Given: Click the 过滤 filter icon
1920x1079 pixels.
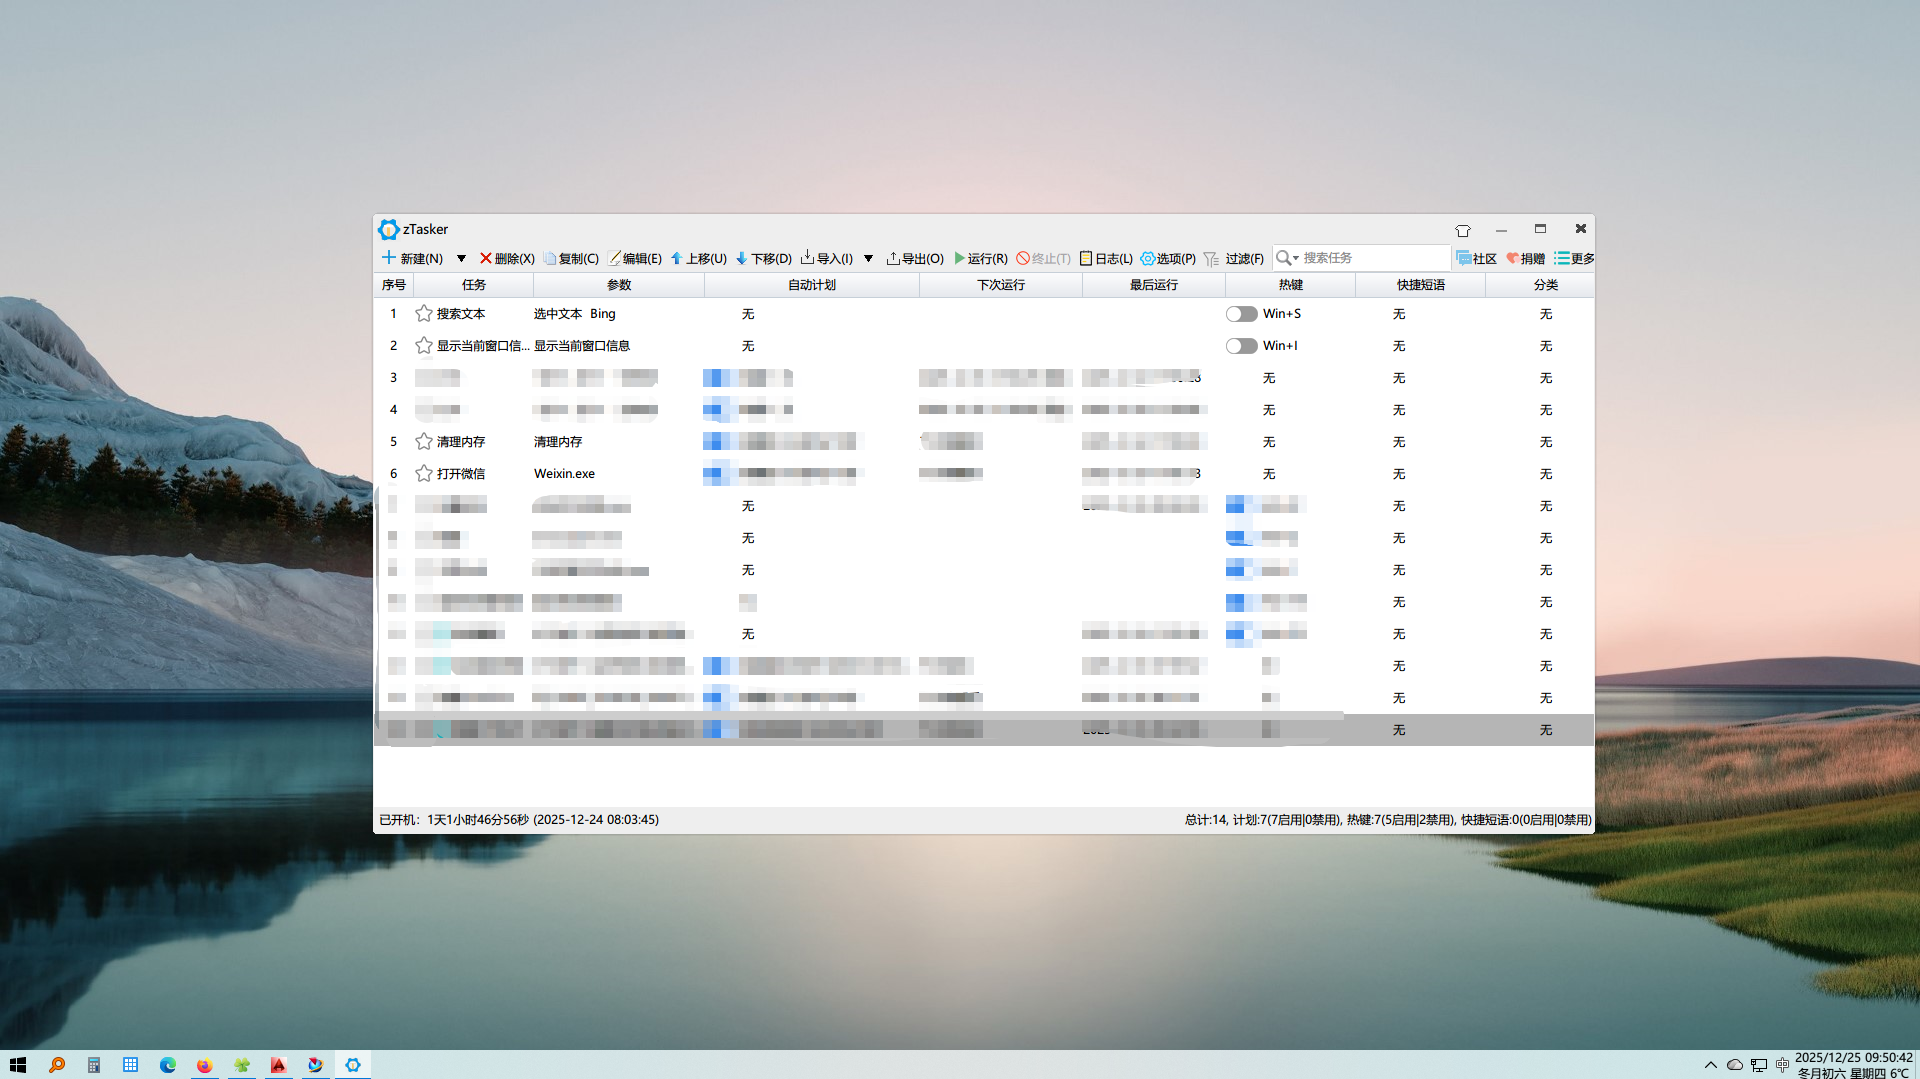Looking at the screenshot, I should pos(1211,258).
